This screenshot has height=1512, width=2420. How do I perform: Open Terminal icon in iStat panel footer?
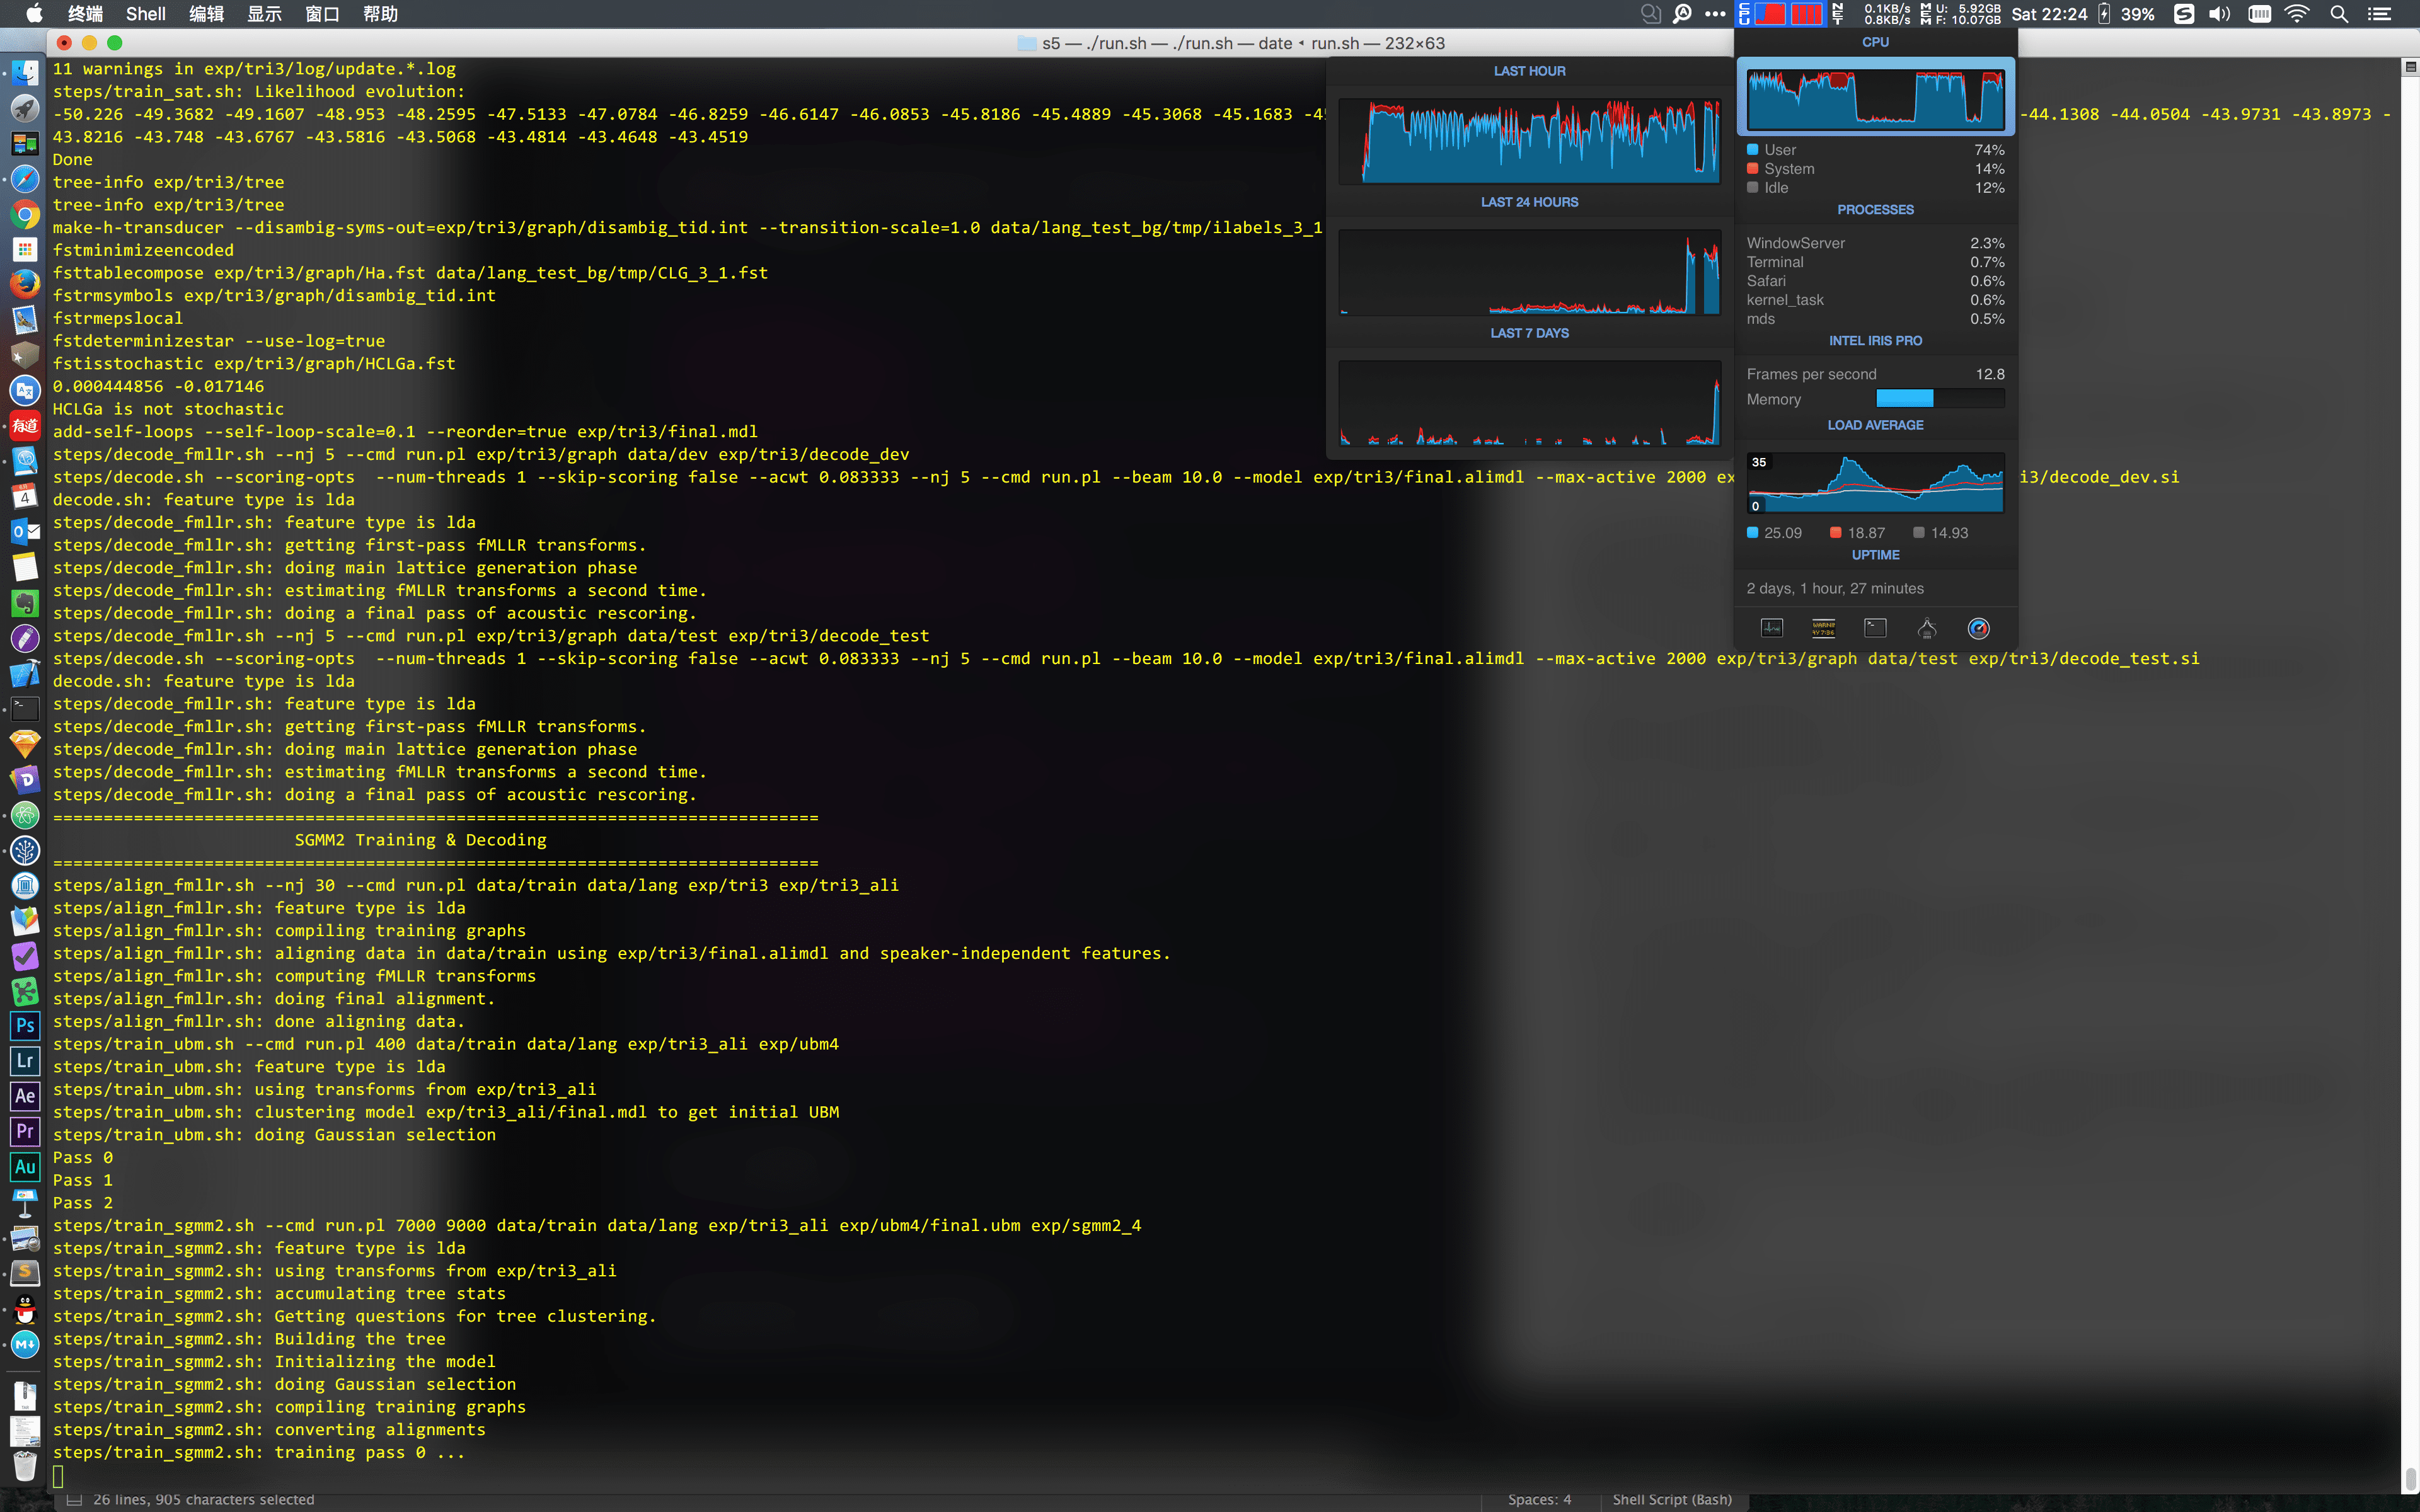point(1875,628)
